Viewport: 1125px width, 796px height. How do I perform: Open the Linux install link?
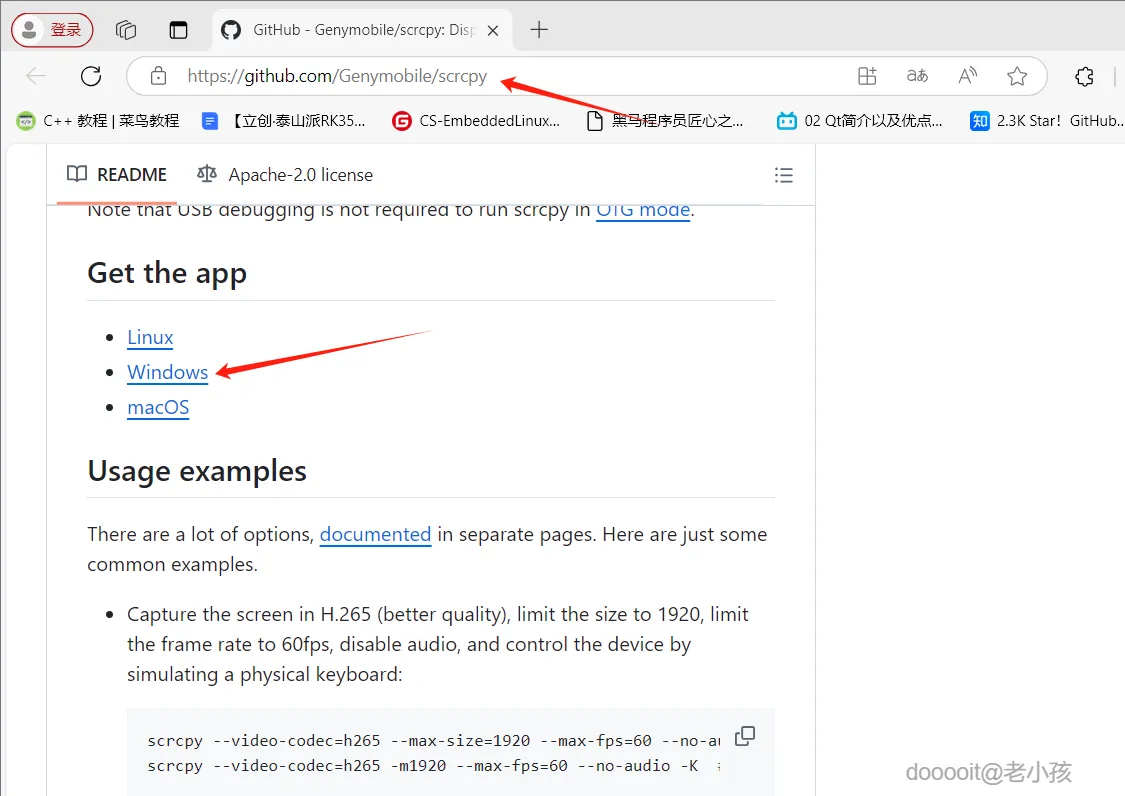coord(150,337)
